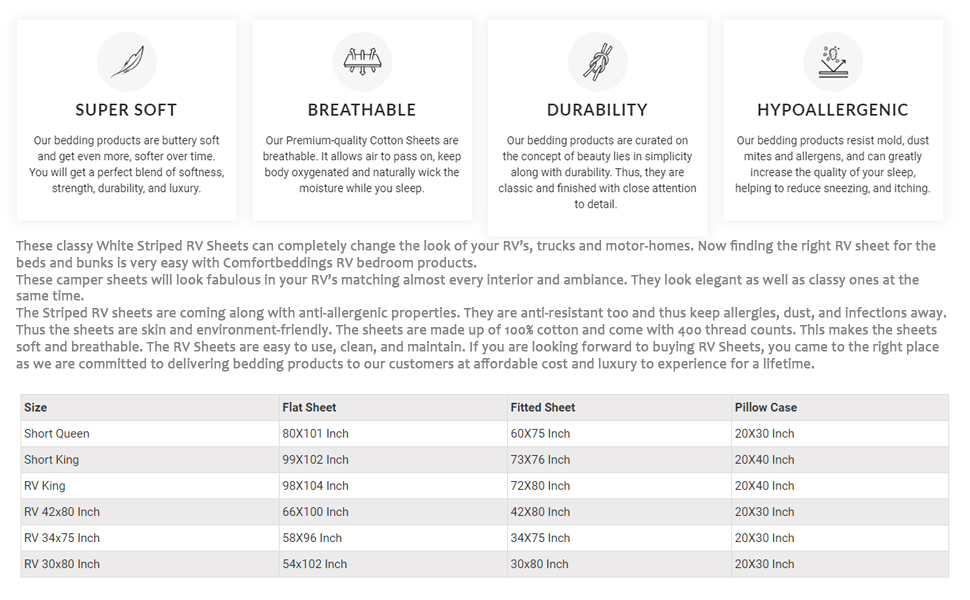Click the airflow icon above Breathable
This screenshot has height=600, width=970.
tap(361, 62)
